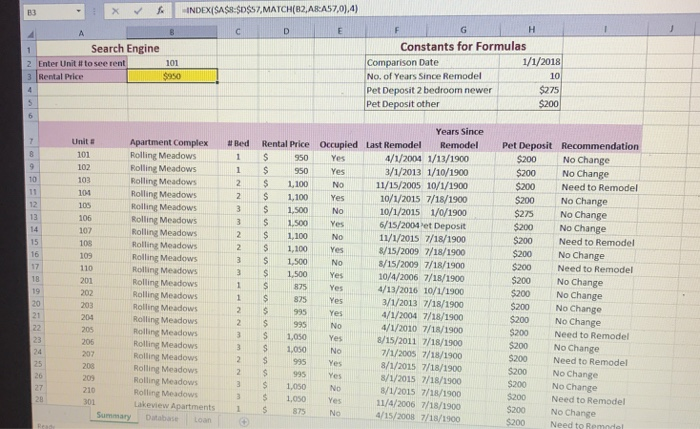Viewport: 700px width, 429px height.
Task: Select unit 210 cell
Action: point(89,390)
